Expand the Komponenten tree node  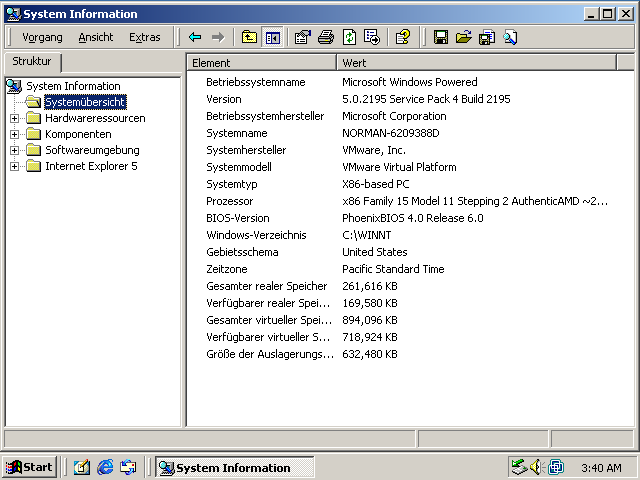click(x=15, y=134)
